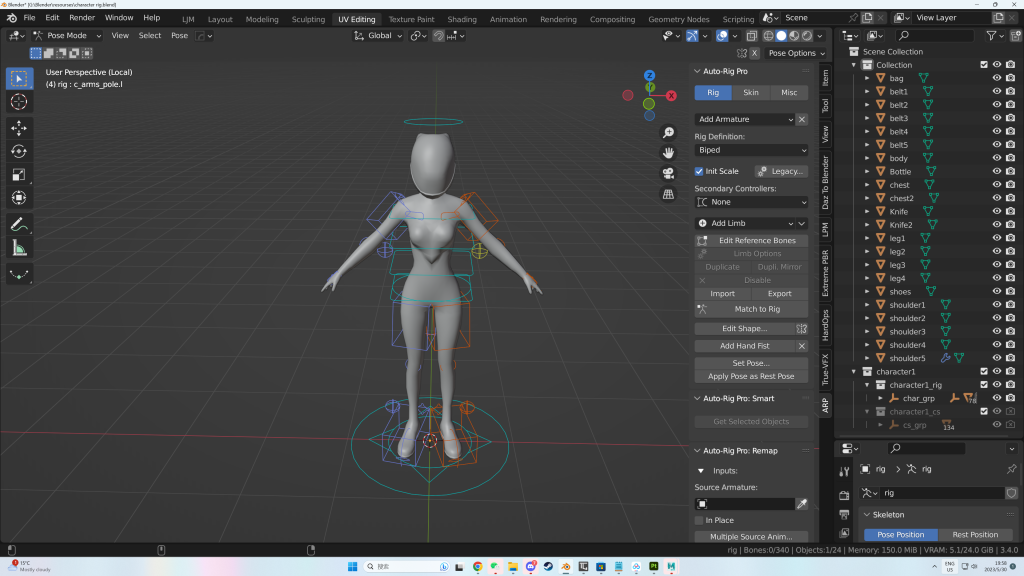Hide the body object with its eye icon
The height and width of the screenshot is (576, 1024).
click(997, 158)
